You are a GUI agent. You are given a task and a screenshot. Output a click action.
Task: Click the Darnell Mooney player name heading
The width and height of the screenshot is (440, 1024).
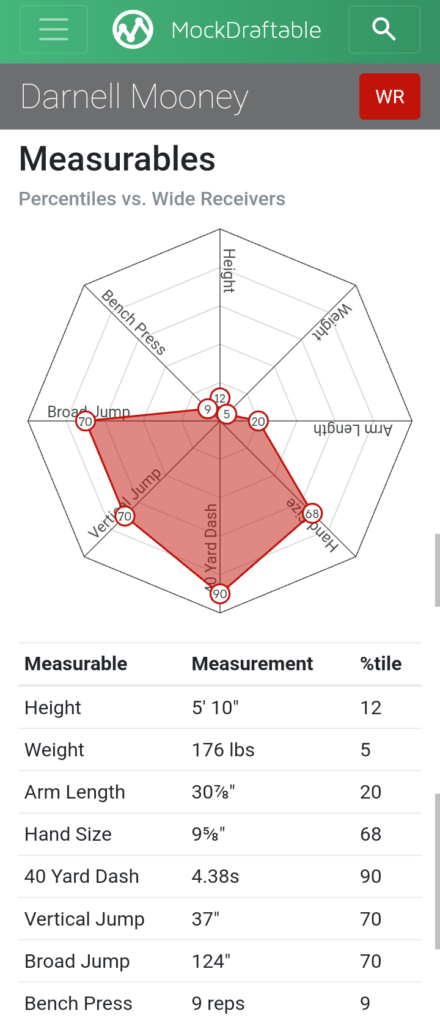pyautogui.click(x=134, y=97)
